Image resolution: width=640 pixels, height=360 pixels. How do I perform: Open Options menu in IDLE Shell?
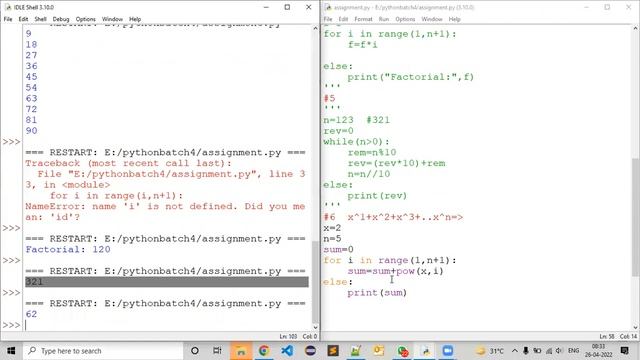tap(85, 19)
